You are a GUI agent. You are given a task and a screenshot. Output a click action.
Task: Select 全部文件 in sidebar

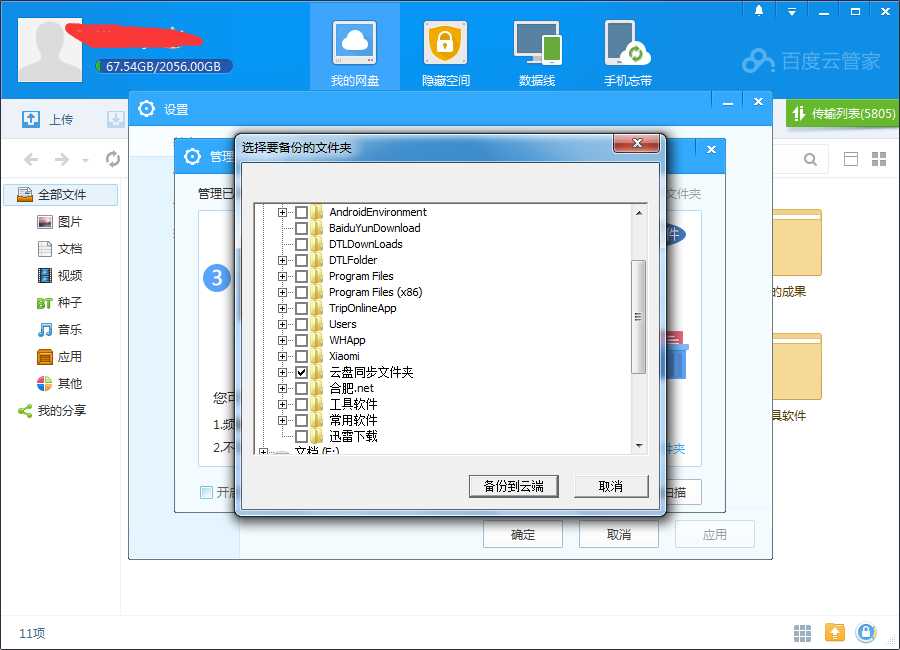coord(61,195)
